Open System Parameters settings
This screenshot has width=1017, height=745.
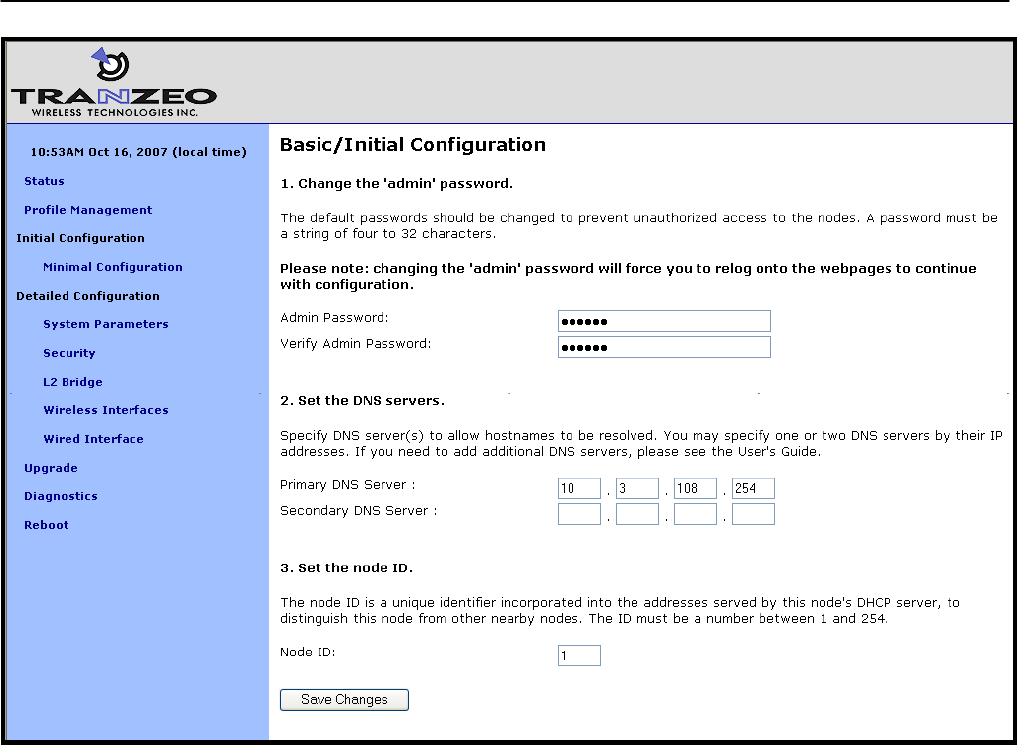click(x=106, y=324)
